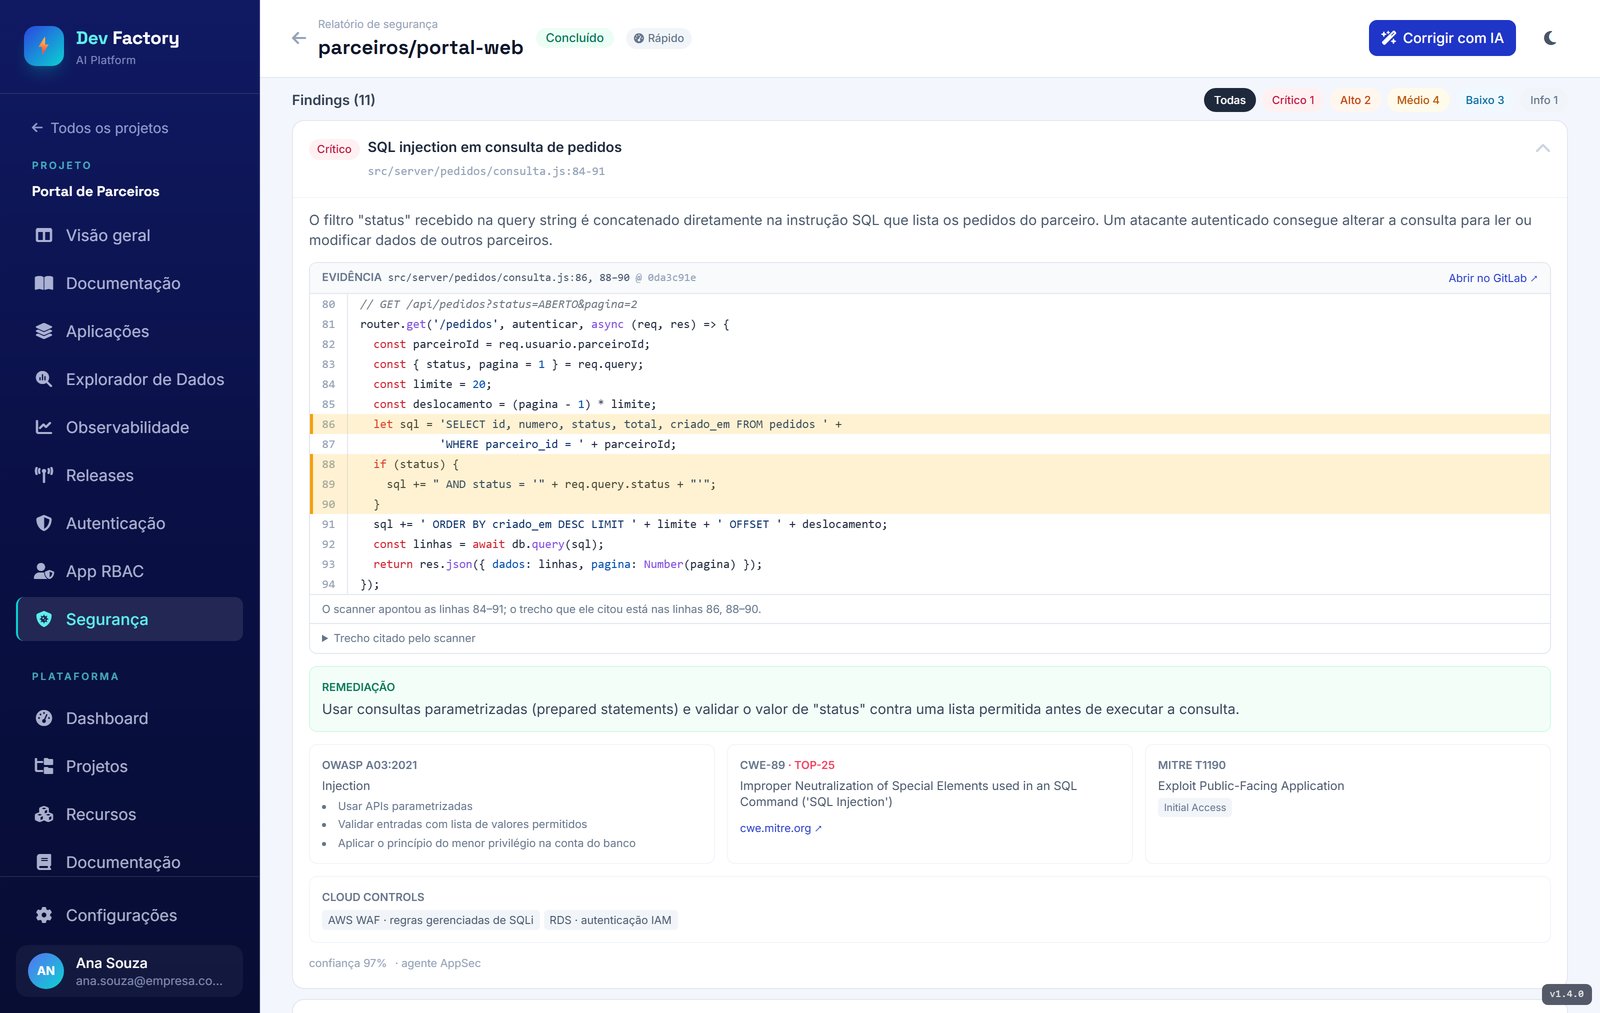The height and width of the screenshot is (1013, 1600).
Task: Click the Crítico severity badge on finding
Action: point(334,149)
